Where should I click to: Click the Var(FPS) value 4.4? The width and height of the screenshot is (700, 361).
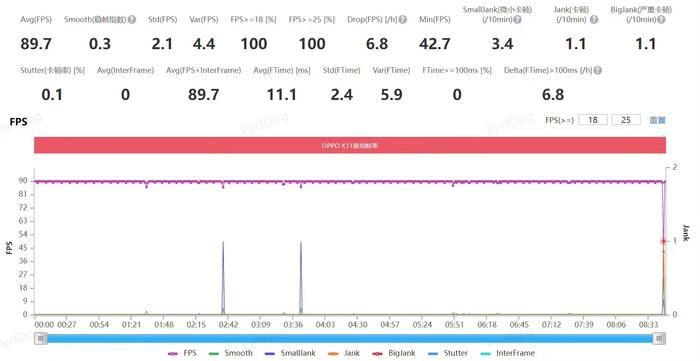click(204, 44)
